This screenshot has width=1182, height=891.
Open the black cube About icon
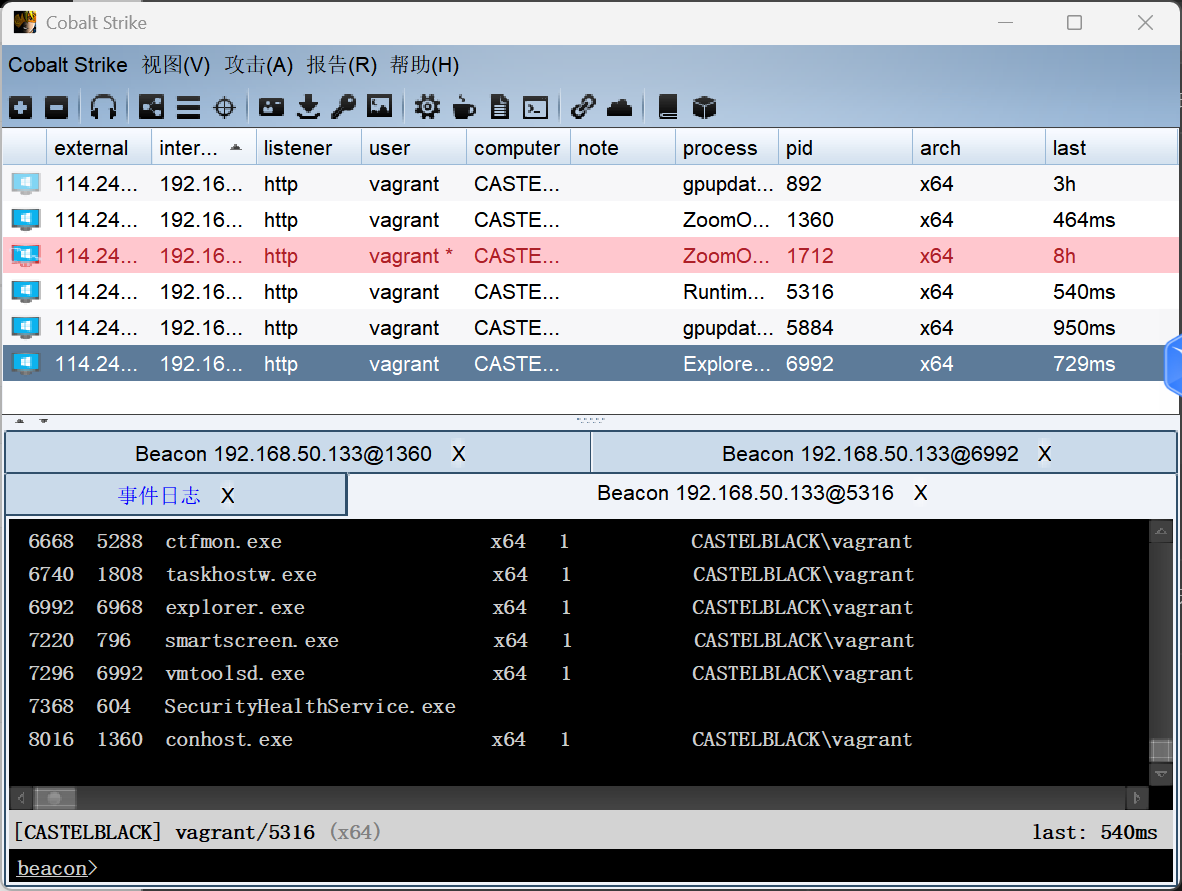[705, 107]
